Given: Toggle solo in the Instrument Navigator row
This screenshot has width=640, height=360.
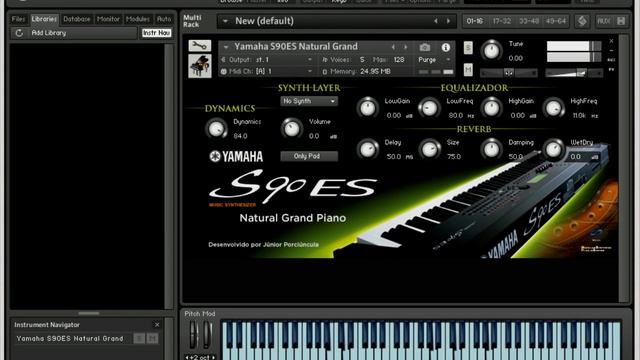Looking at the screenshot, I should click(x=139, y=338).
